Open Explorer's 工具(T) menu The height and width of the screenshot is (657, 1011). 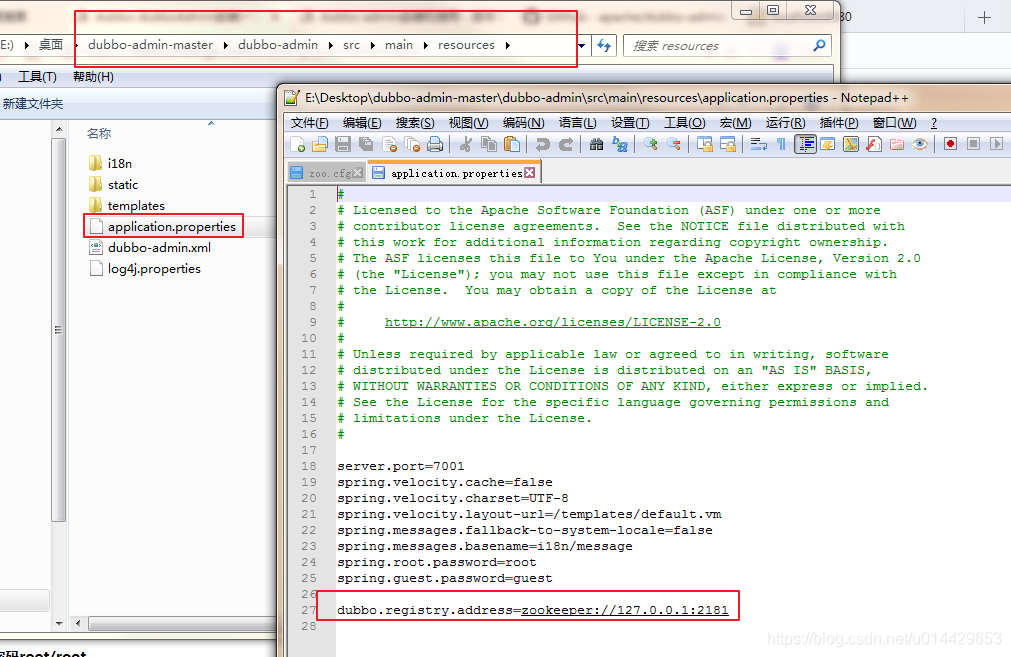click(x=37, y=77)
